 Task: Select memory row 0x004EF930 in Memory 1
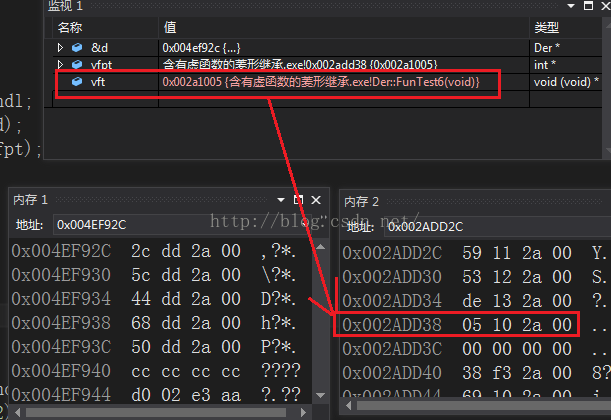click(154, 275)
